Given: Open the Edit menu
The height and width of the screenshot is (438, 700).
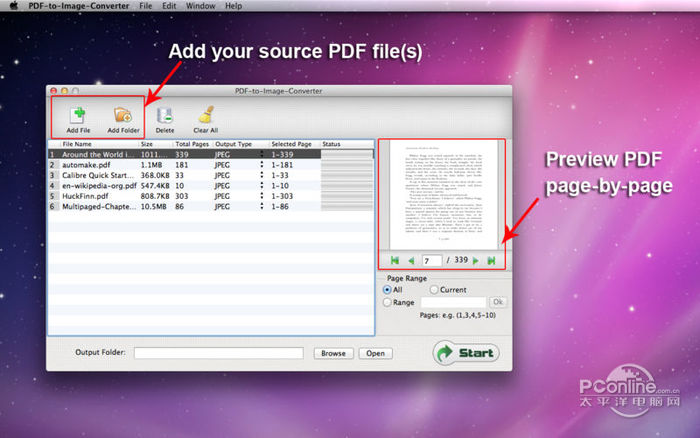Looking at the screenshot, I should (x=169, y=6).
